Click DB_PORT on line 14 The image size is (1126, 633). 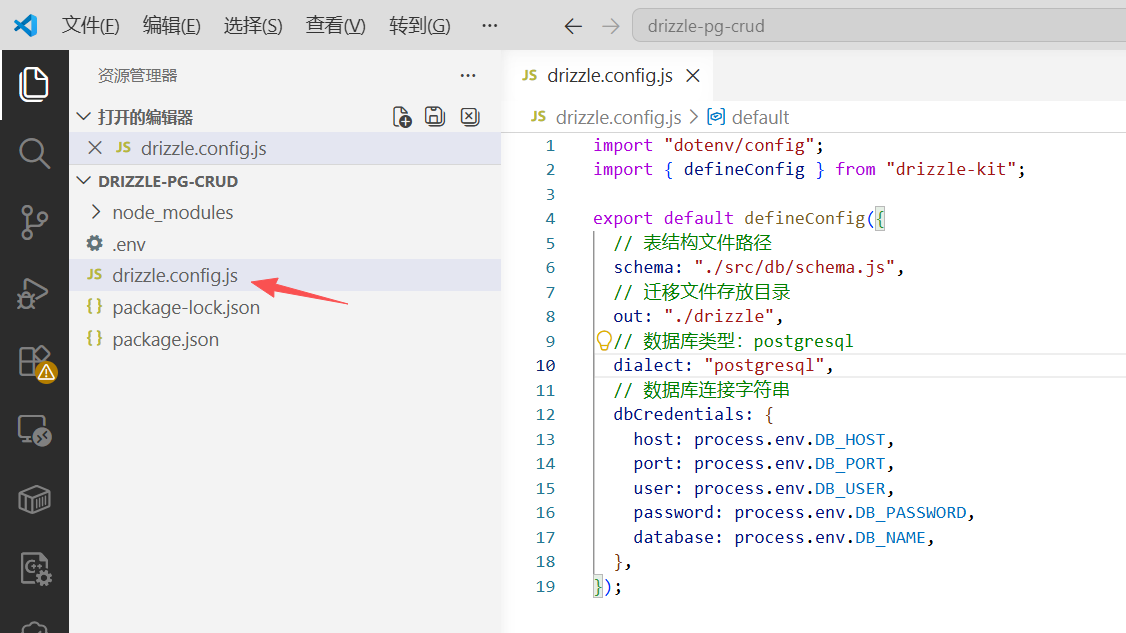[850, 463]
